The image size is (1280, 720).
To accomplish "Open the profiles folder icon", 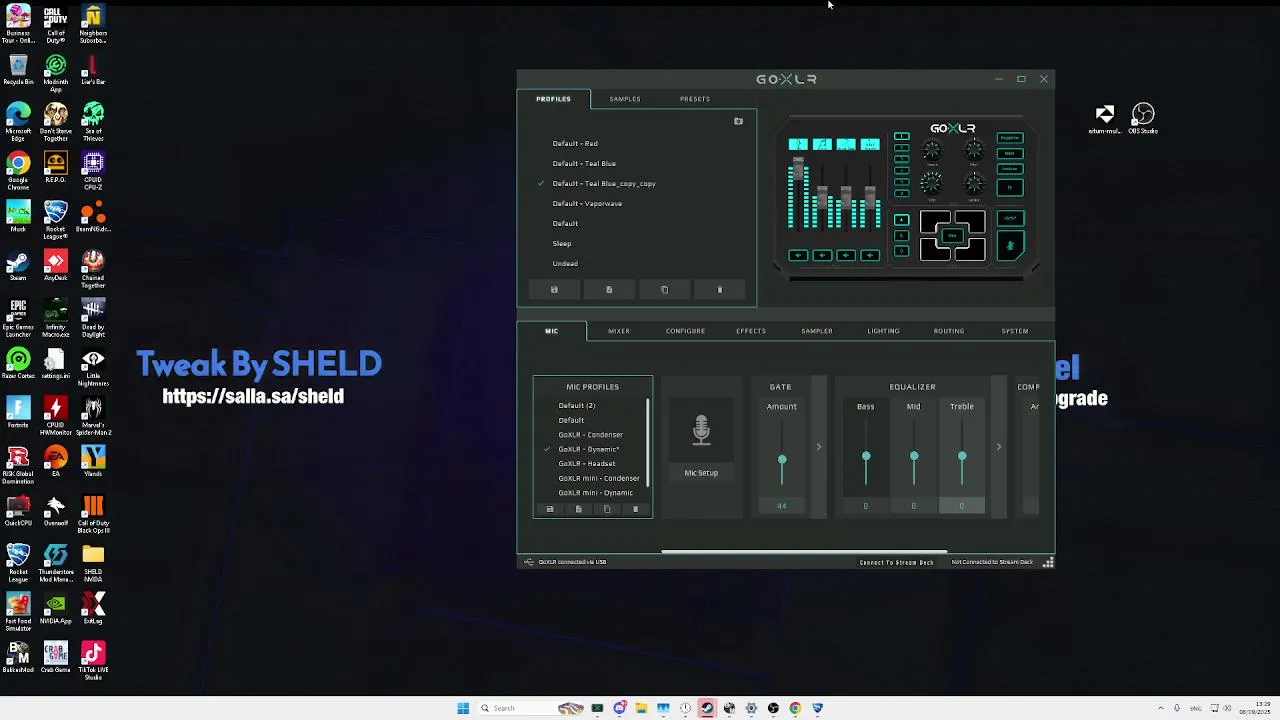I will (x=738, y=121).
